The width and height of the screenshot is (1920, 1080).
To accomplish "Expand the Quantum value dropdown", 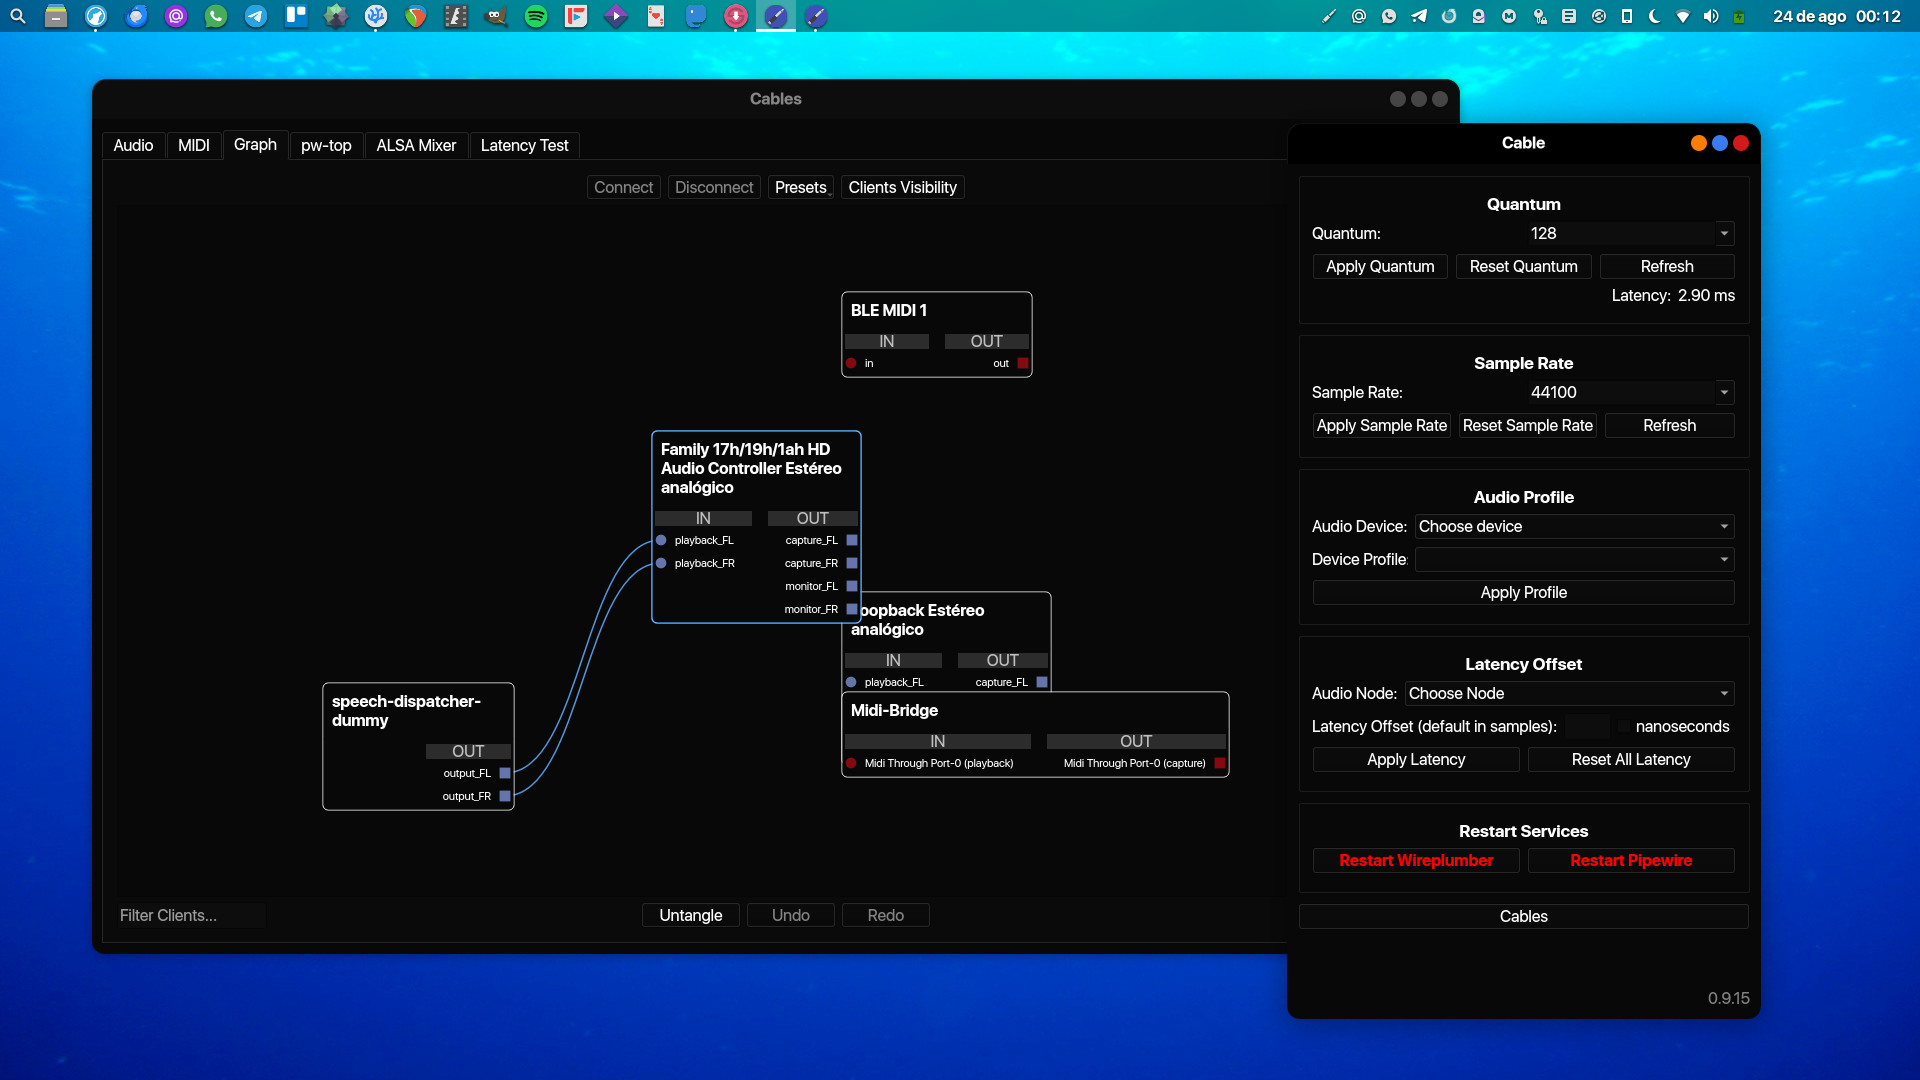I will click(x=1724, y=233).
